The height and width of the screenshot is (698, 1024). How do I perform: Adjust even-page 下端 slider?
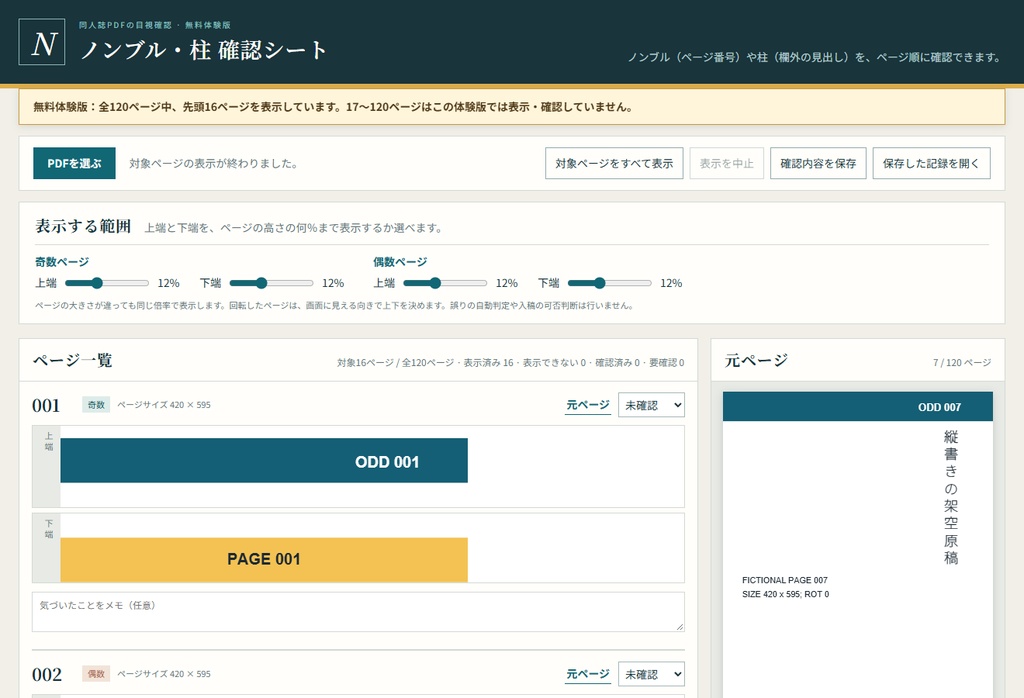[x=610, y=283]
